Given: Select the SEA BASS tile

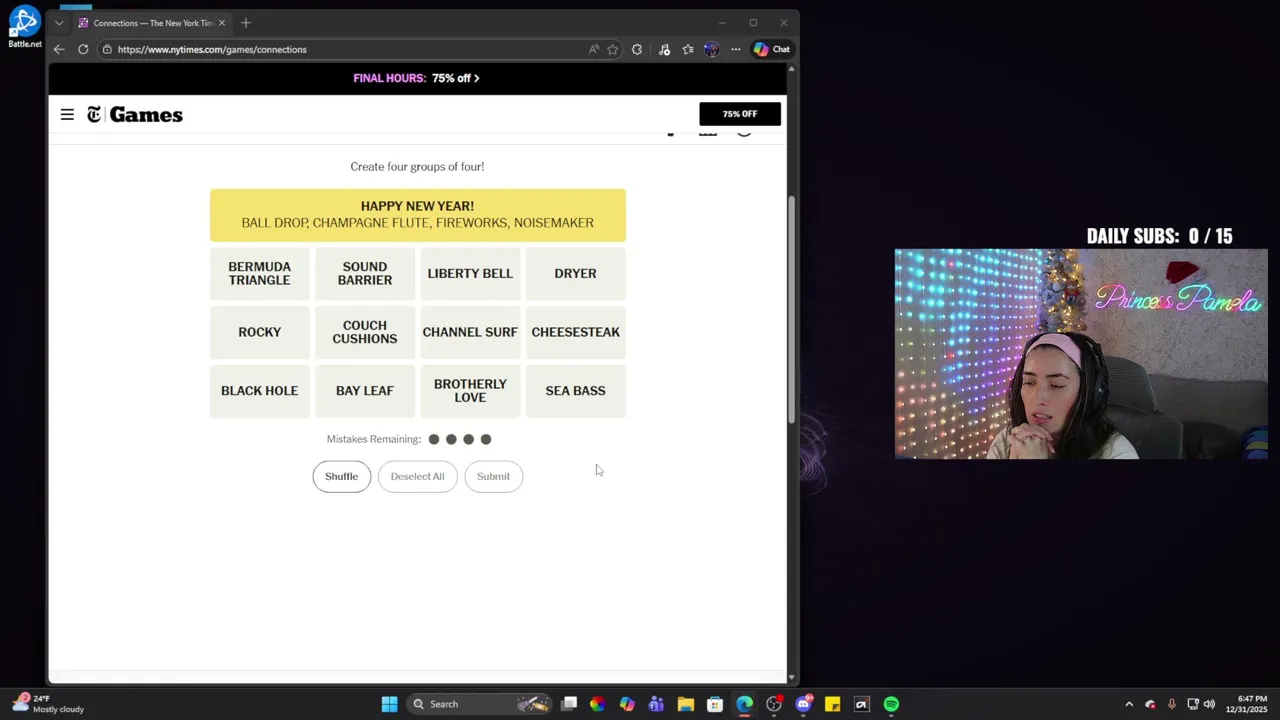Looking at the screenshot, I should [576, 391].
